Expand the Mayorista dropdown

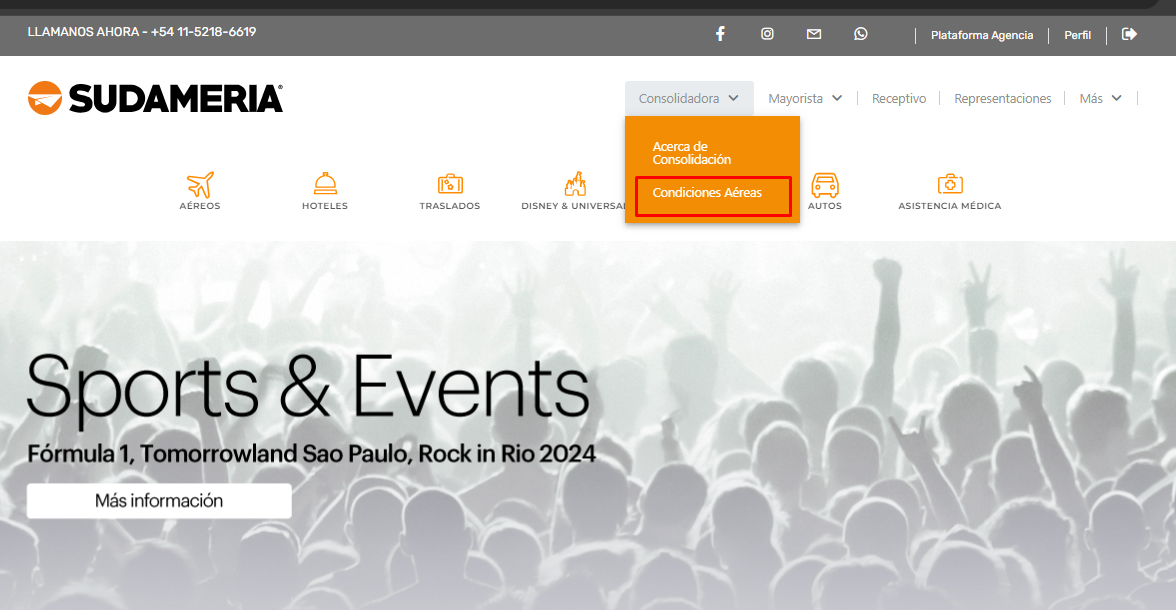click(x=805, y=99)
